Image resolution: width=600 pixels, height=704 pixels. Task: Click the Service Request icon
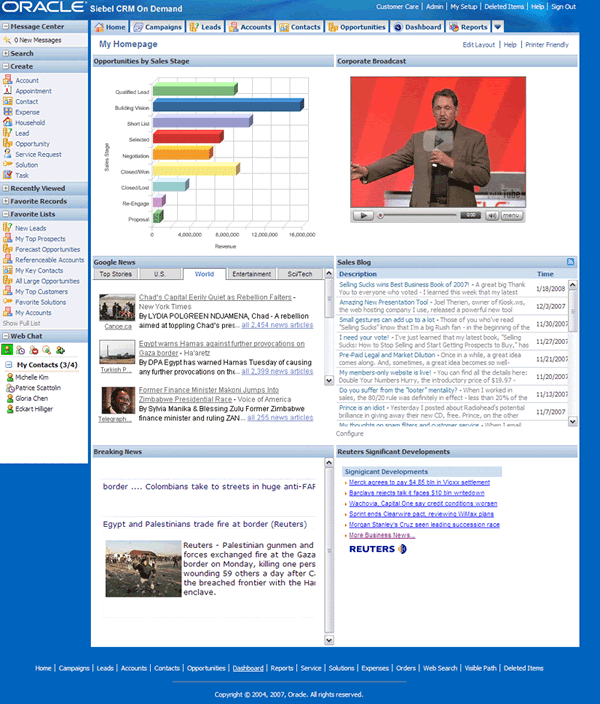(x=8, y=154)
